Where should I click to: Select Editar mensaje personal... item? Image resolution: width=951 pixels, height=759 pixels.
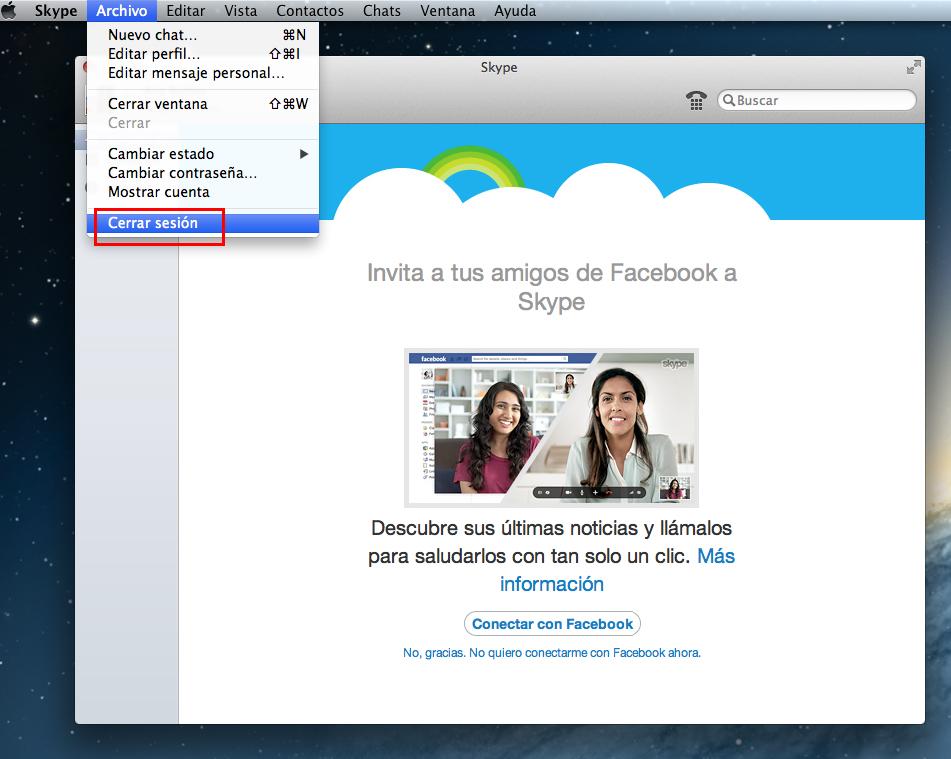tap(196, 73)
